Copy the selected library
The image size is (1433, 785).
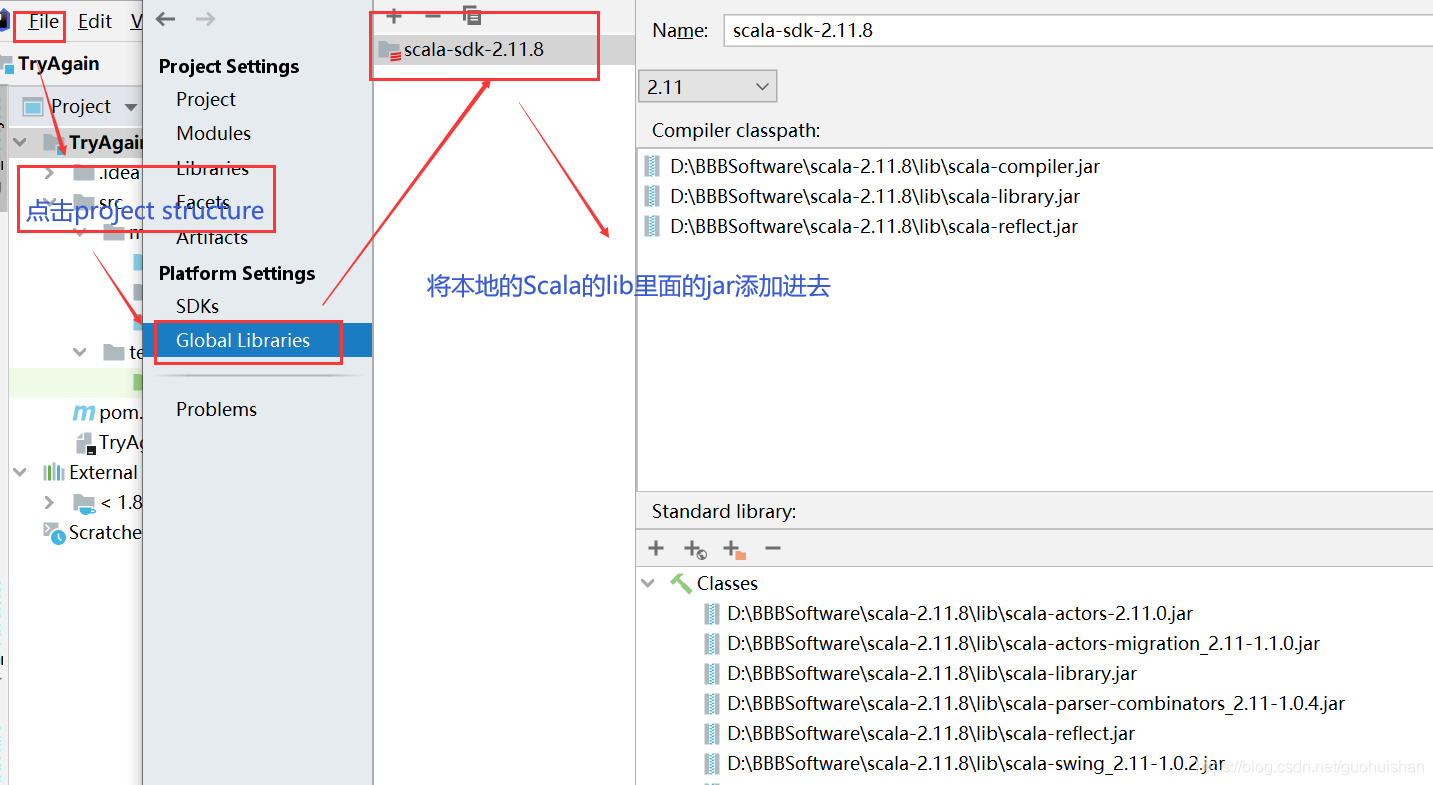(x=472, y=15)
